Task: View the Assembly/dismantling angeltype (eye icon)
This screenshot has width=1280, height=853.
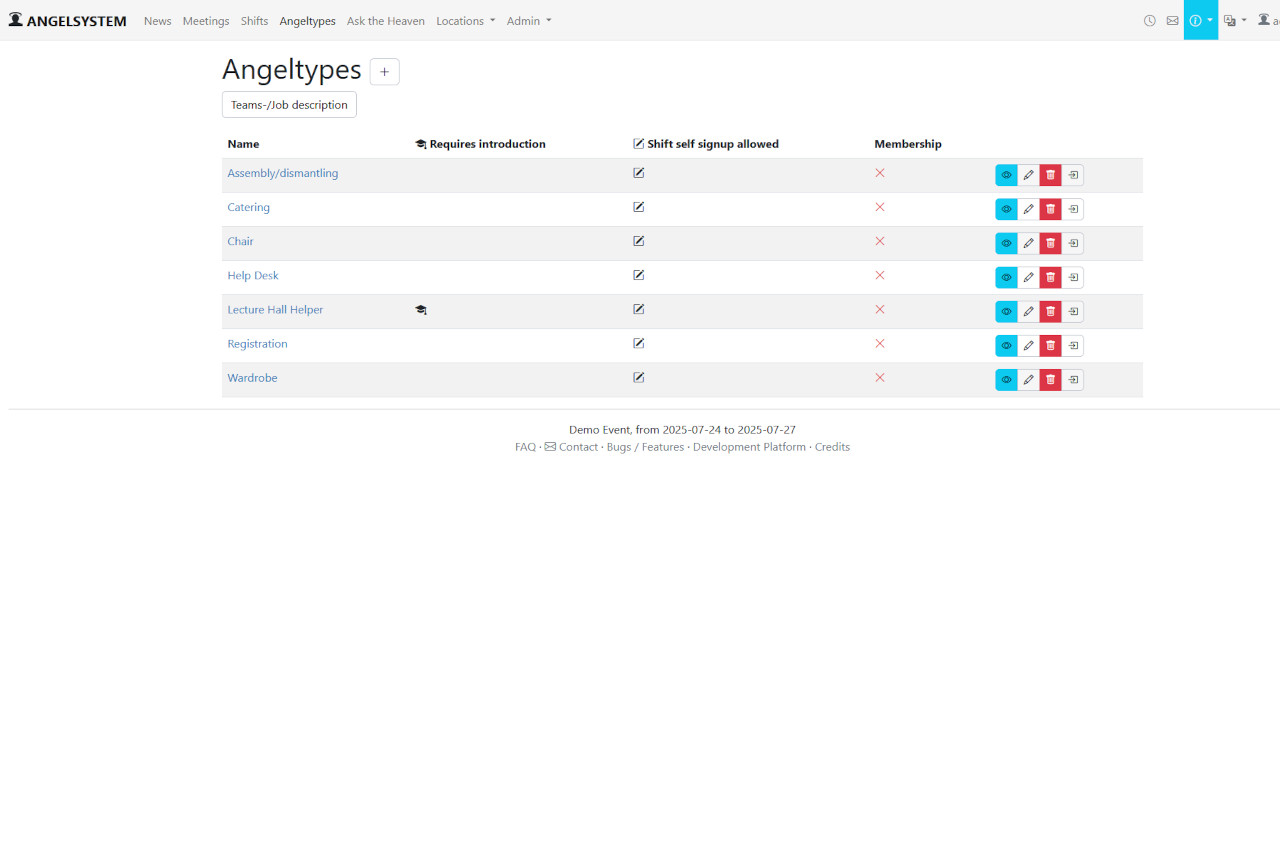Action: 1006,175
